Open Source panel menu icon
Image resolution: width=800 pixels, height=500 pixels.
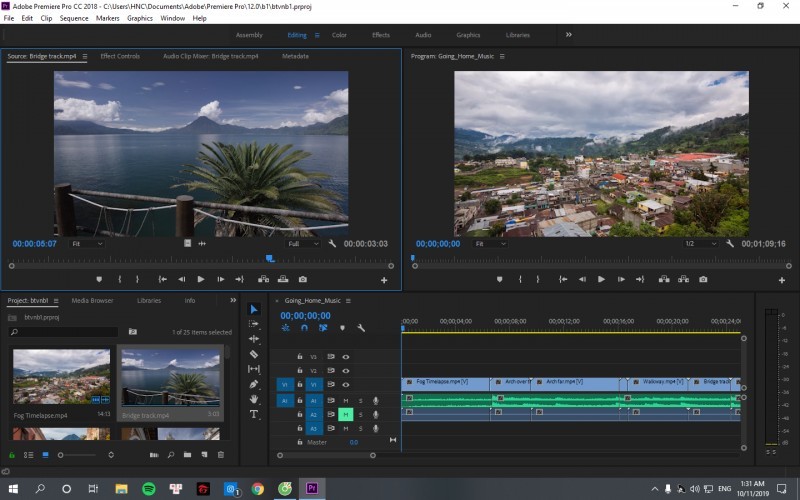click(x=85, y=57)
